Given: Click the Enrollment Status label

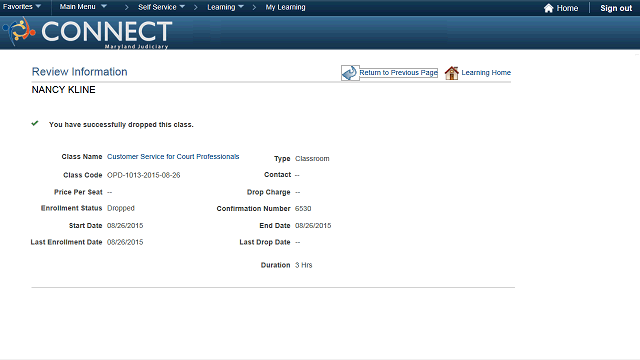Looking at the screenshot, I should (71, 208).
